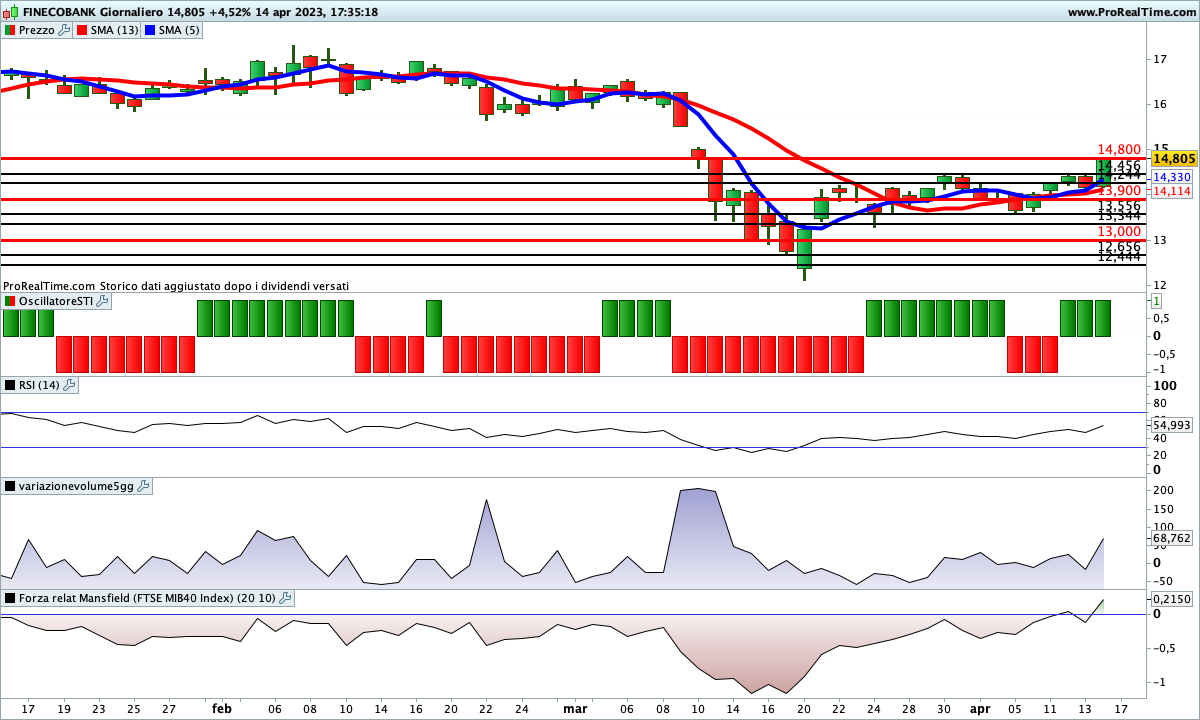
Task: Click the candlestick icon beside FINECOBANK
Action: click(10, 12)
